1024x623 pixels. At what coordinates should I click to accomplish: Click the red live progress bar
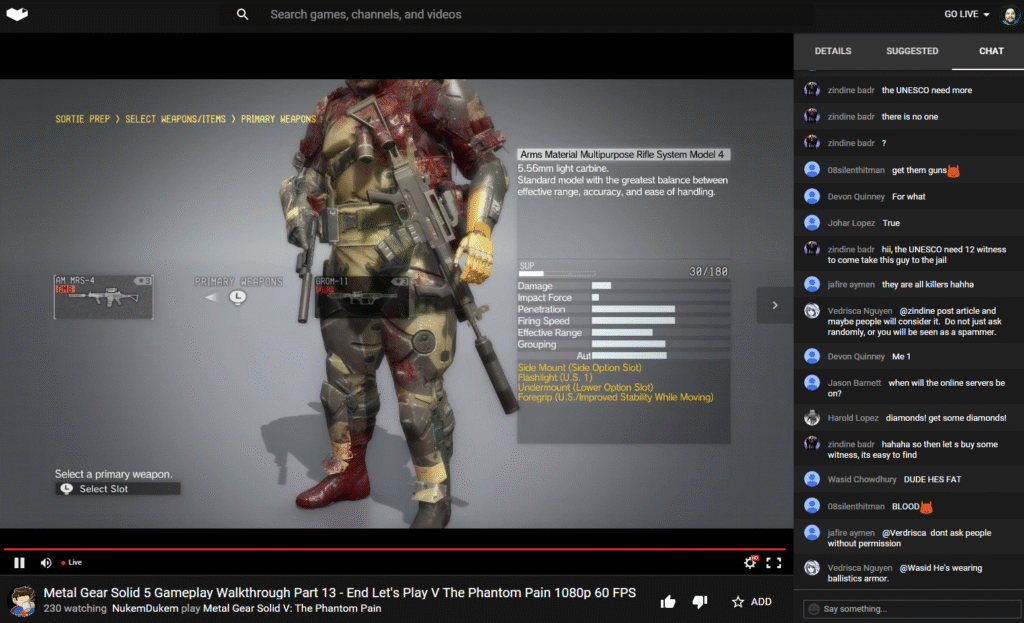tap(394, 549)
